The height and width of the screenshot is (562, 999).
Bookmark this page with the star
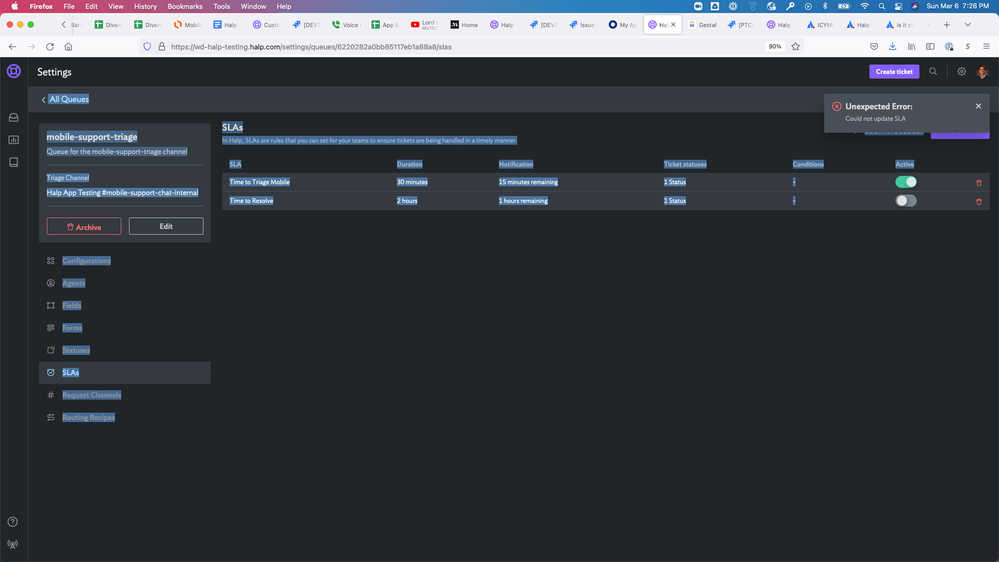tap(796, 47)
